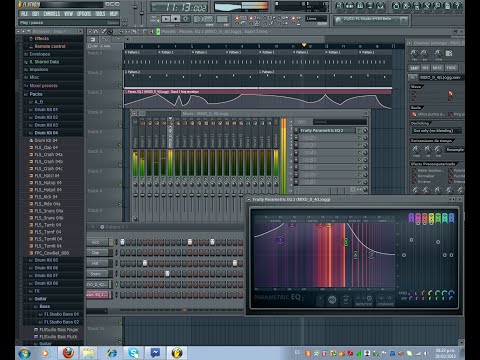Toggle the Normalize checkbox in channel settings
480x360 pixels.
(414, 176)
